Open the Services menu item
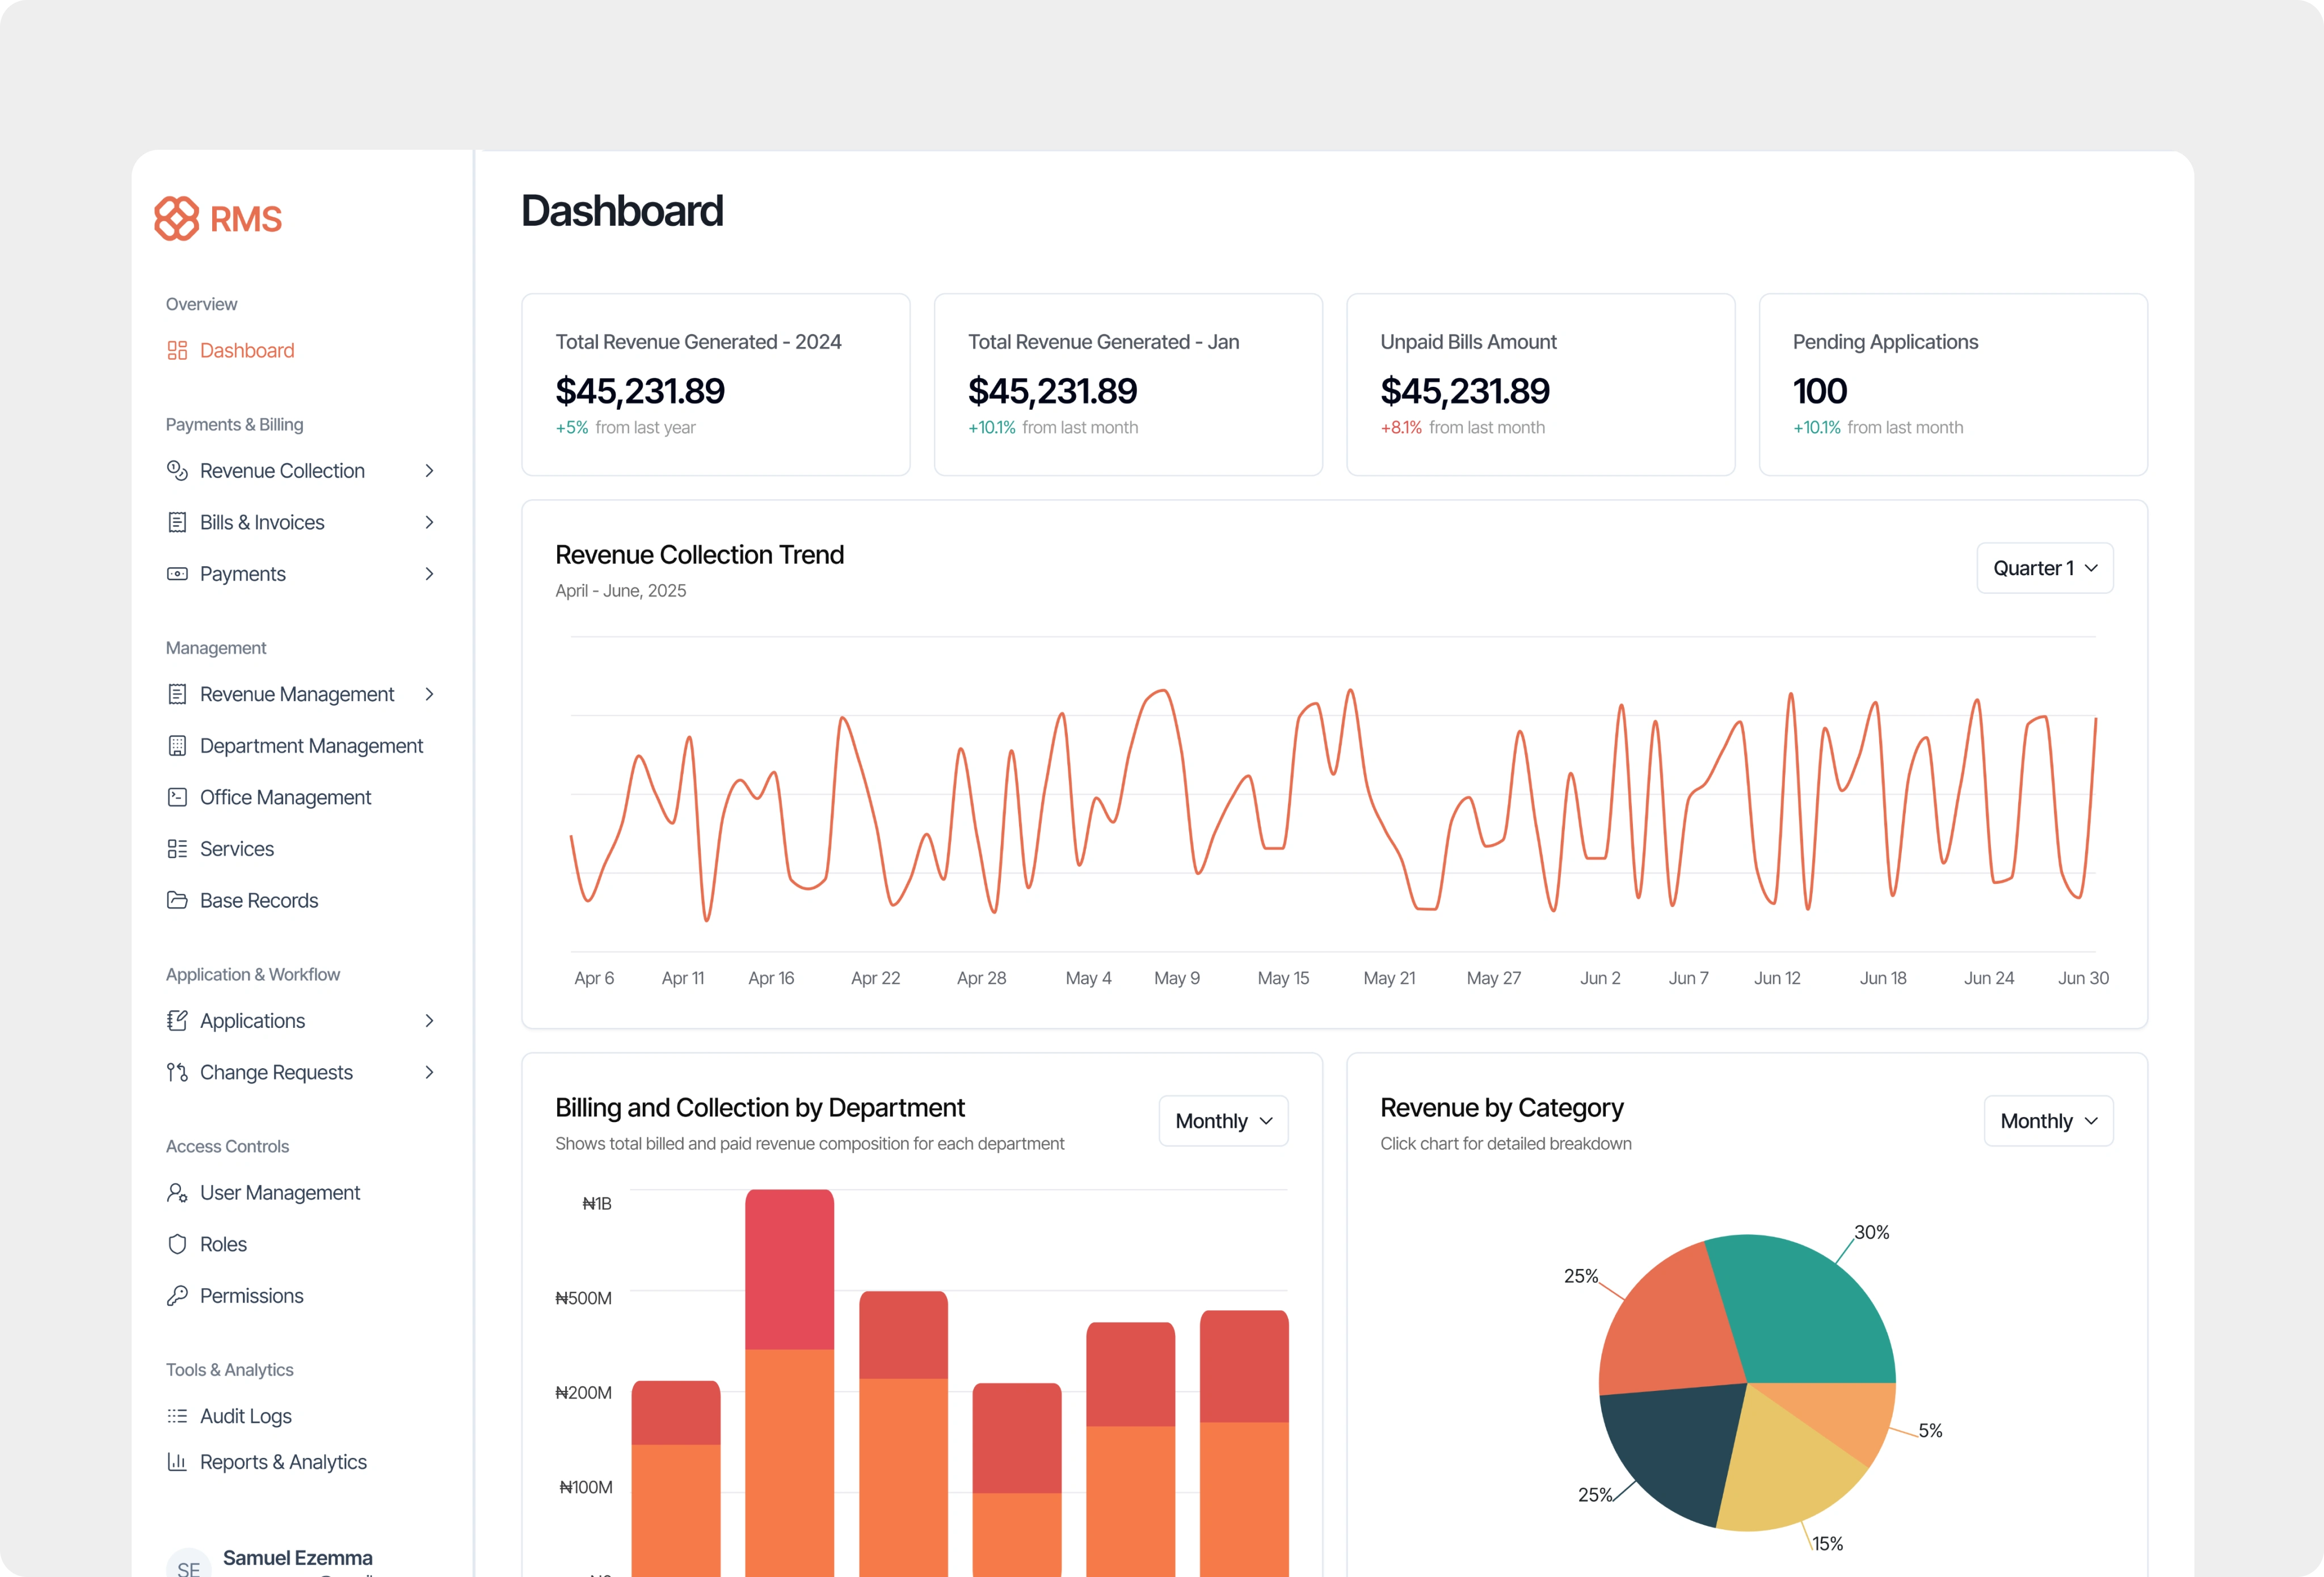Image resolution: width=2324 pixels, height=1577 pixels. pyautogui.click(x=237, y=849)
